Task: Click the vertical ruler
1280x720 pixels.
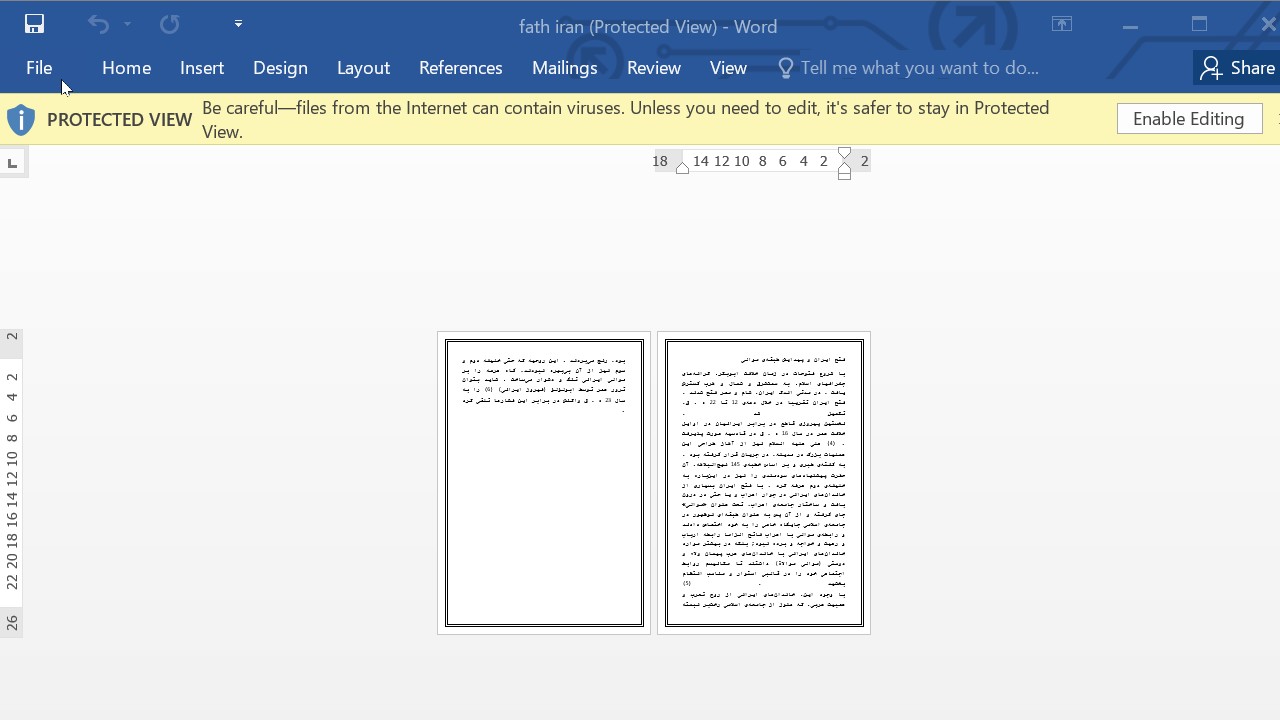Action: [x=12, y=483]
